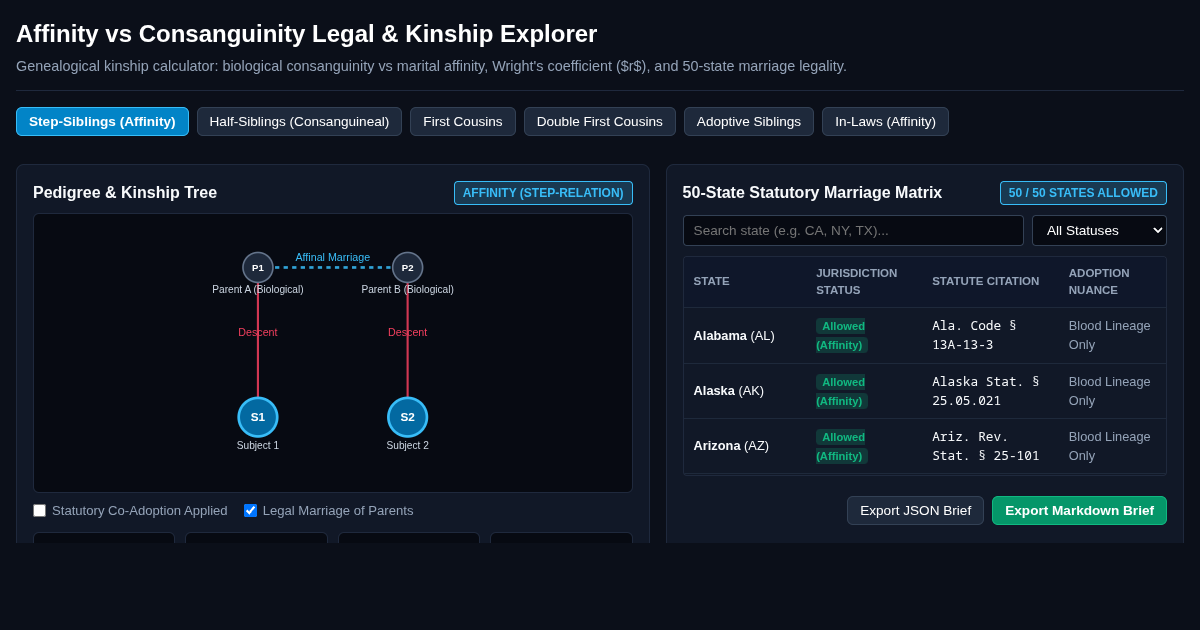The image size is (1200, 630).
Task: Click the Descent label under Parent B
Action: point(408,332)
